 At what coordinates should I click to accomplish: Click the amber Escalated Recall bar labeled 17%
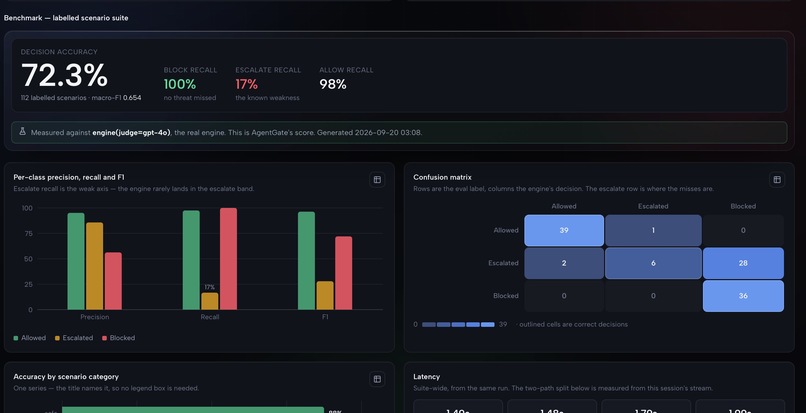tap(210, 301)
